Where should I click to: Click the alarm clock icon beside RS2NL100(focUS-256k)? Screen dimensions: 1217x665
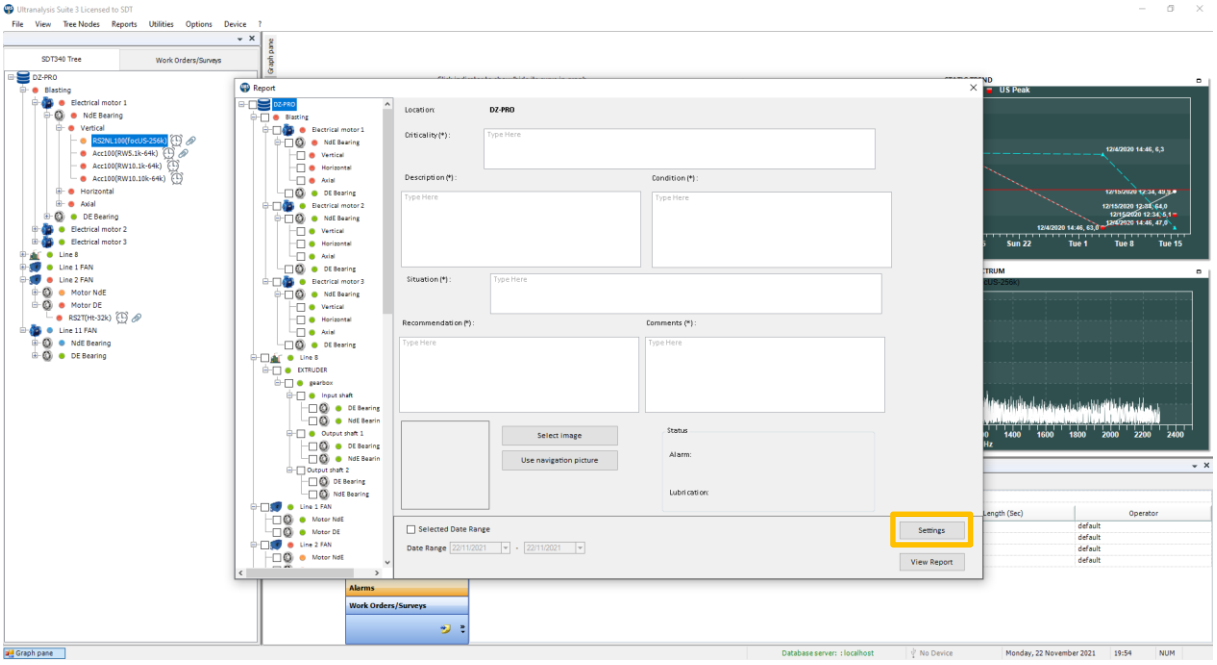175,141
